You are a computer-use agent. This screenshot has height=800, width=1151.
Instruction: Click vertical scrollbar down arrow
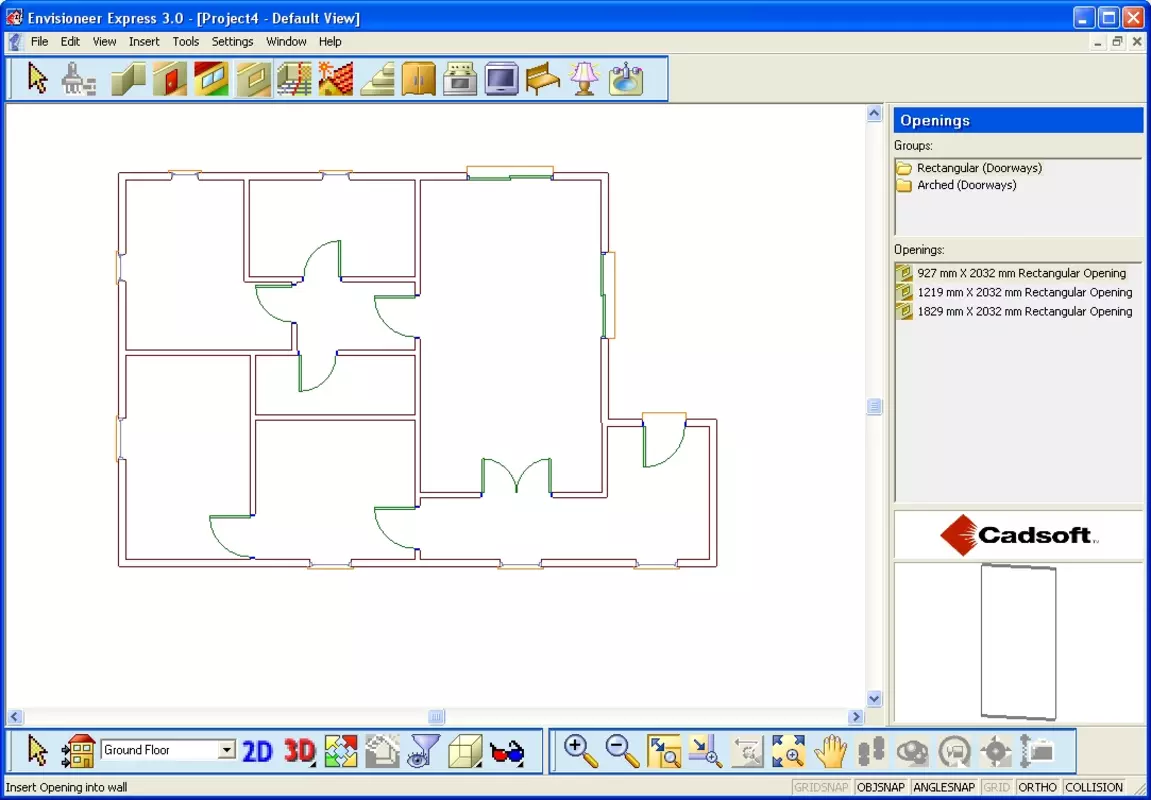[874, 699]
